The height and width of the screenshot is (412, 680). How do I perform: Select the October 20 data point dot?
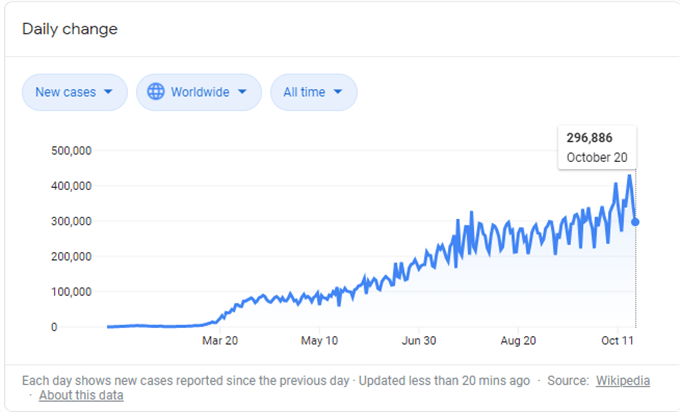(635, 222)
